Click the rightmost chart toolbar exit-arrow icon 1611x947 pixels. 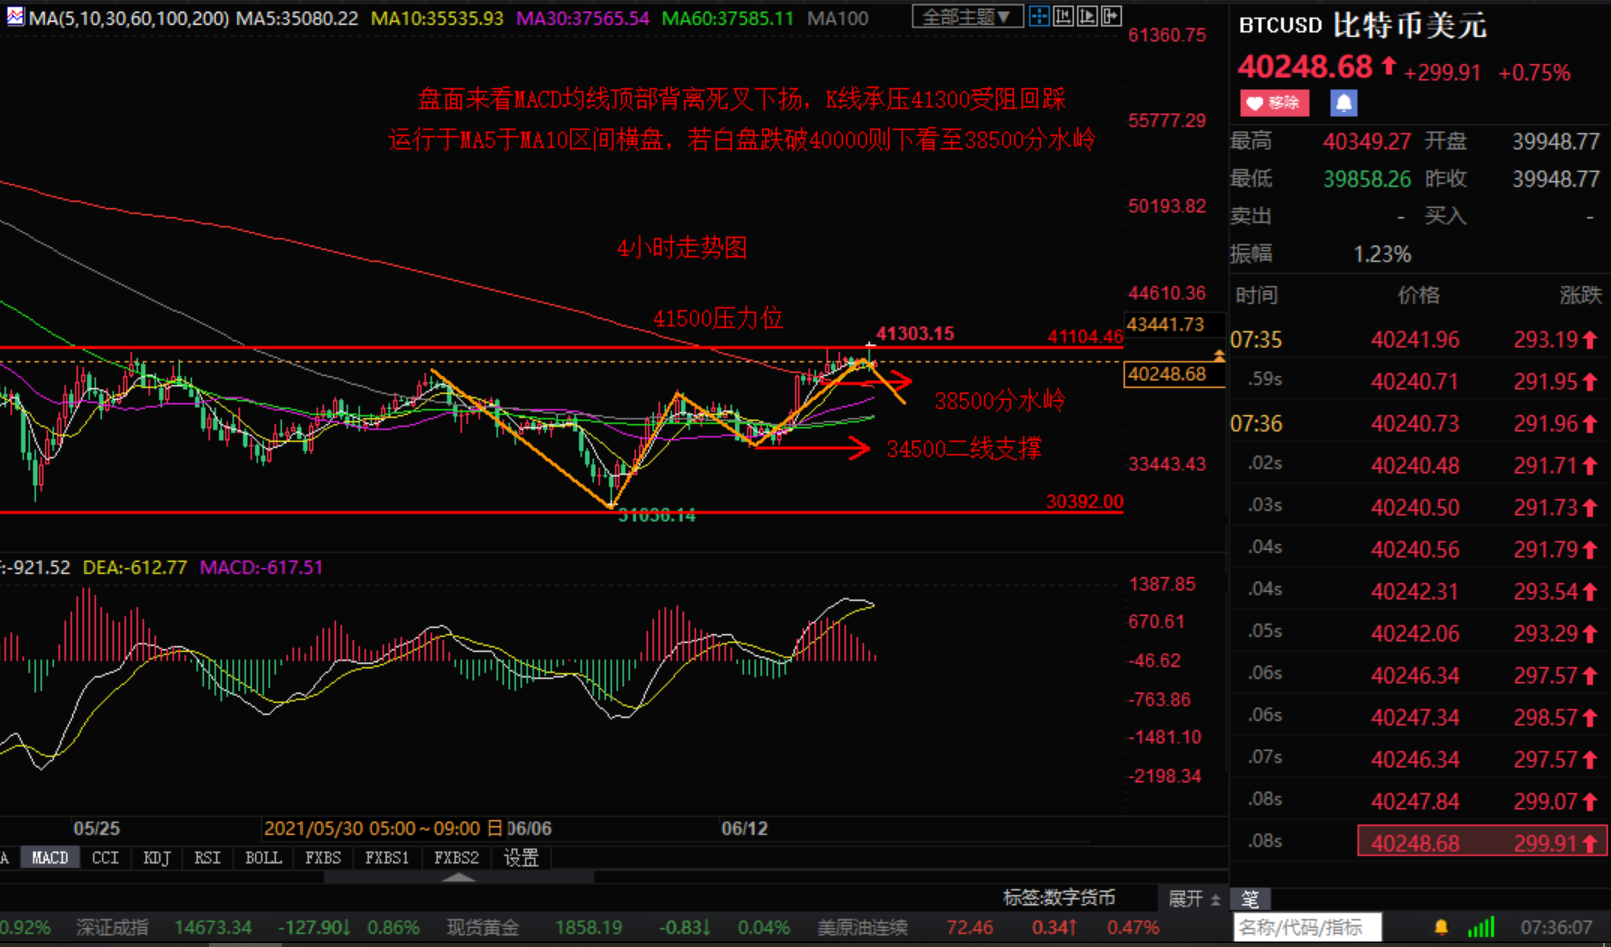(x=1111, y=16)
